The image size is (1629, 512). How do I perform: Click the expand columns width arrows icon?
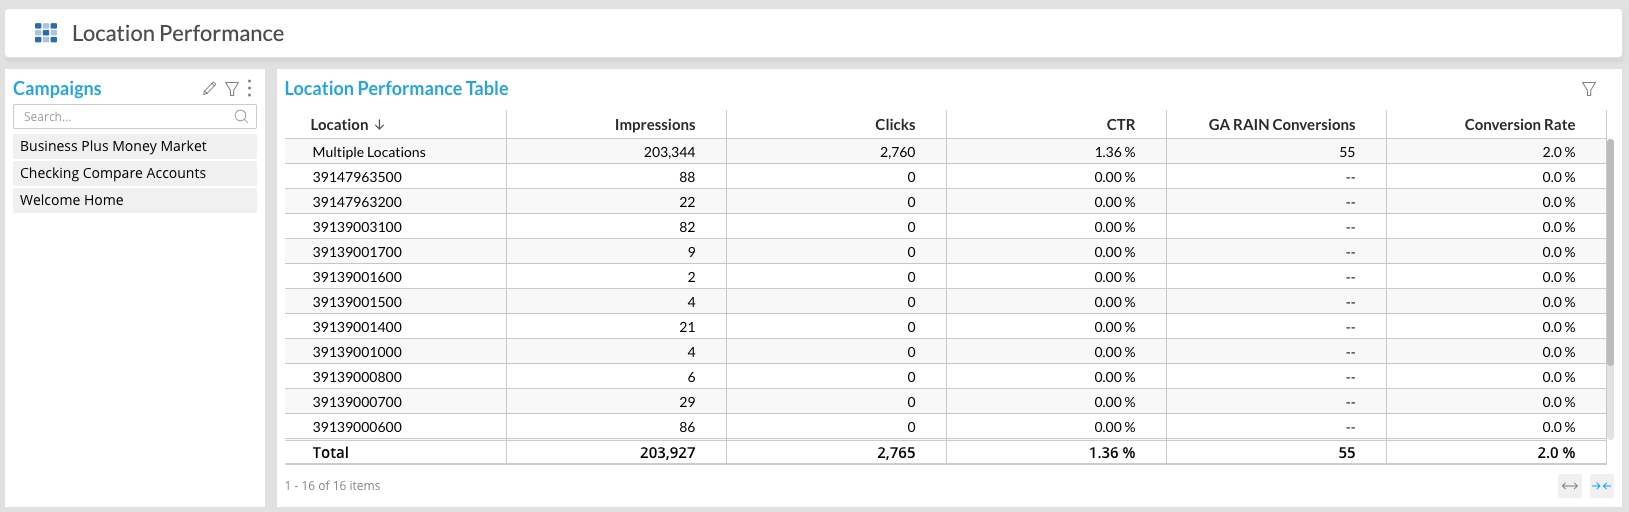[1570, 486]
